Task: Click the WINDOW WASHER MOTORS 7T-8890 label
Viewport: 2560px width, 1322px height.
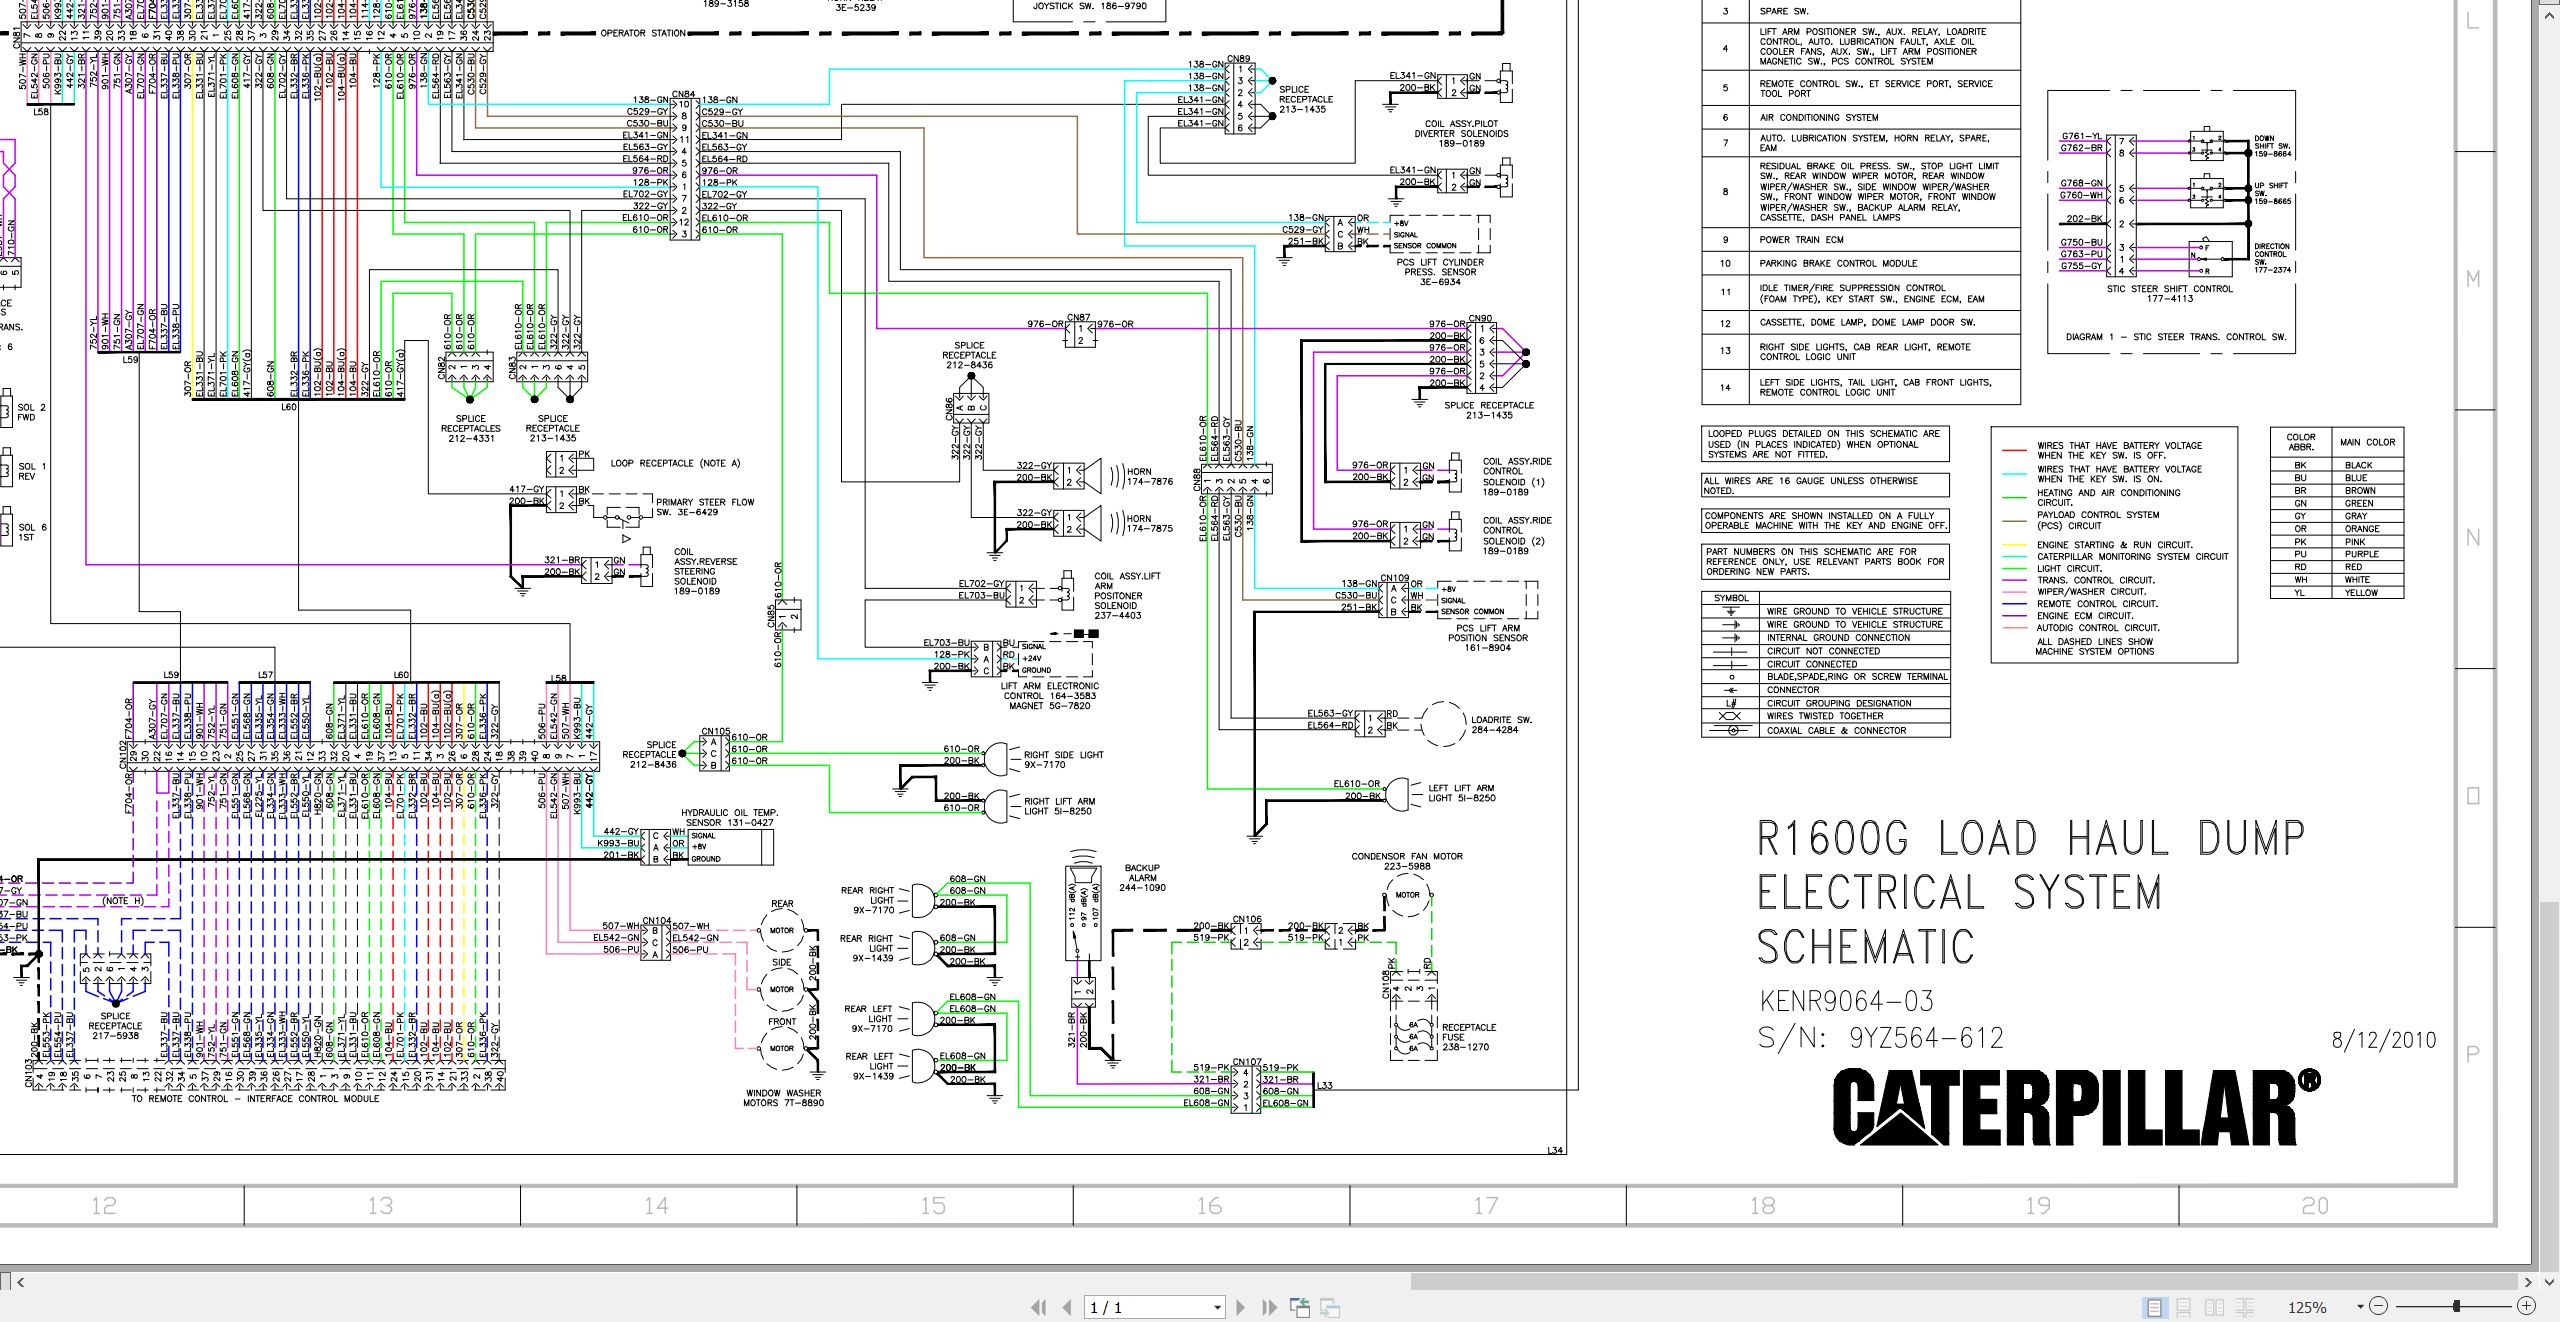Action: click(x=783, y=1098)
